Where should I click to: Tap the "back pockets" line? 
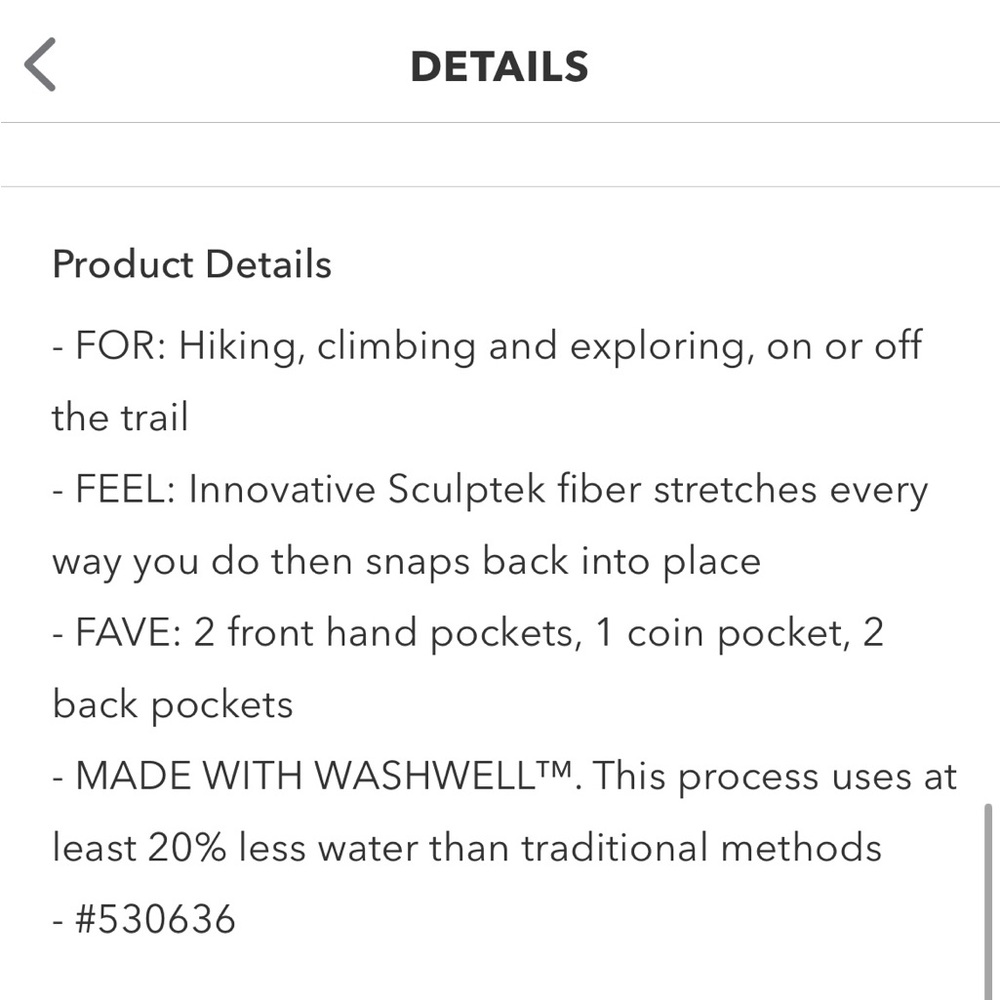click(x=172, y=705)
